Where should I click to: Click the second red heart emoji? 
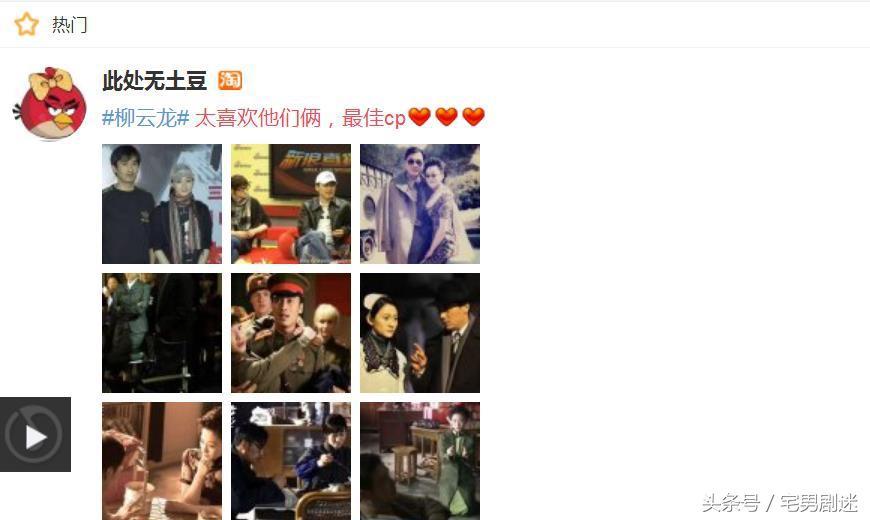coord(447,117)
